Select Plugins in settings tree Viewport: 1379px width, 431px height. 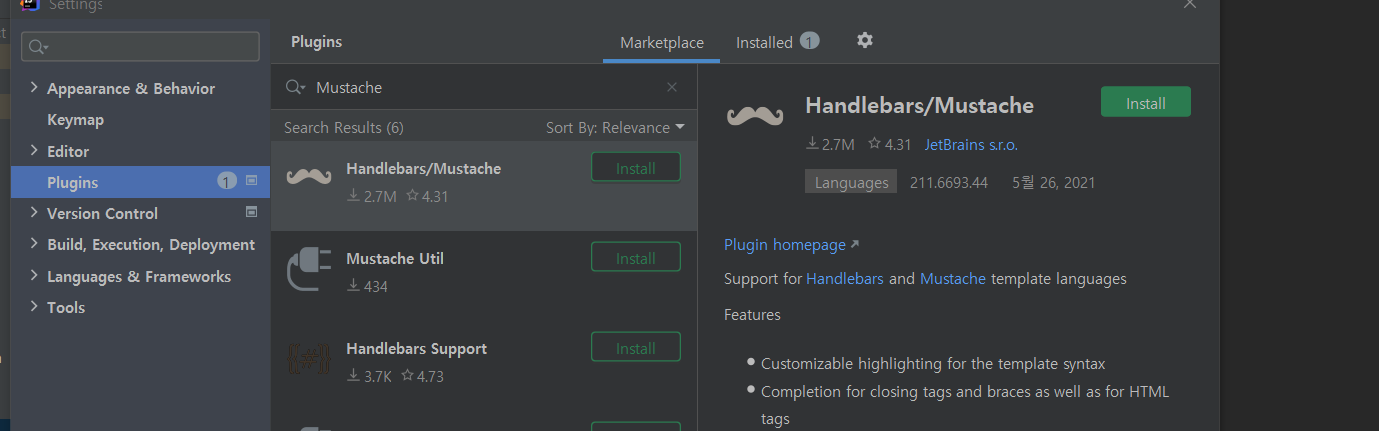140,182
